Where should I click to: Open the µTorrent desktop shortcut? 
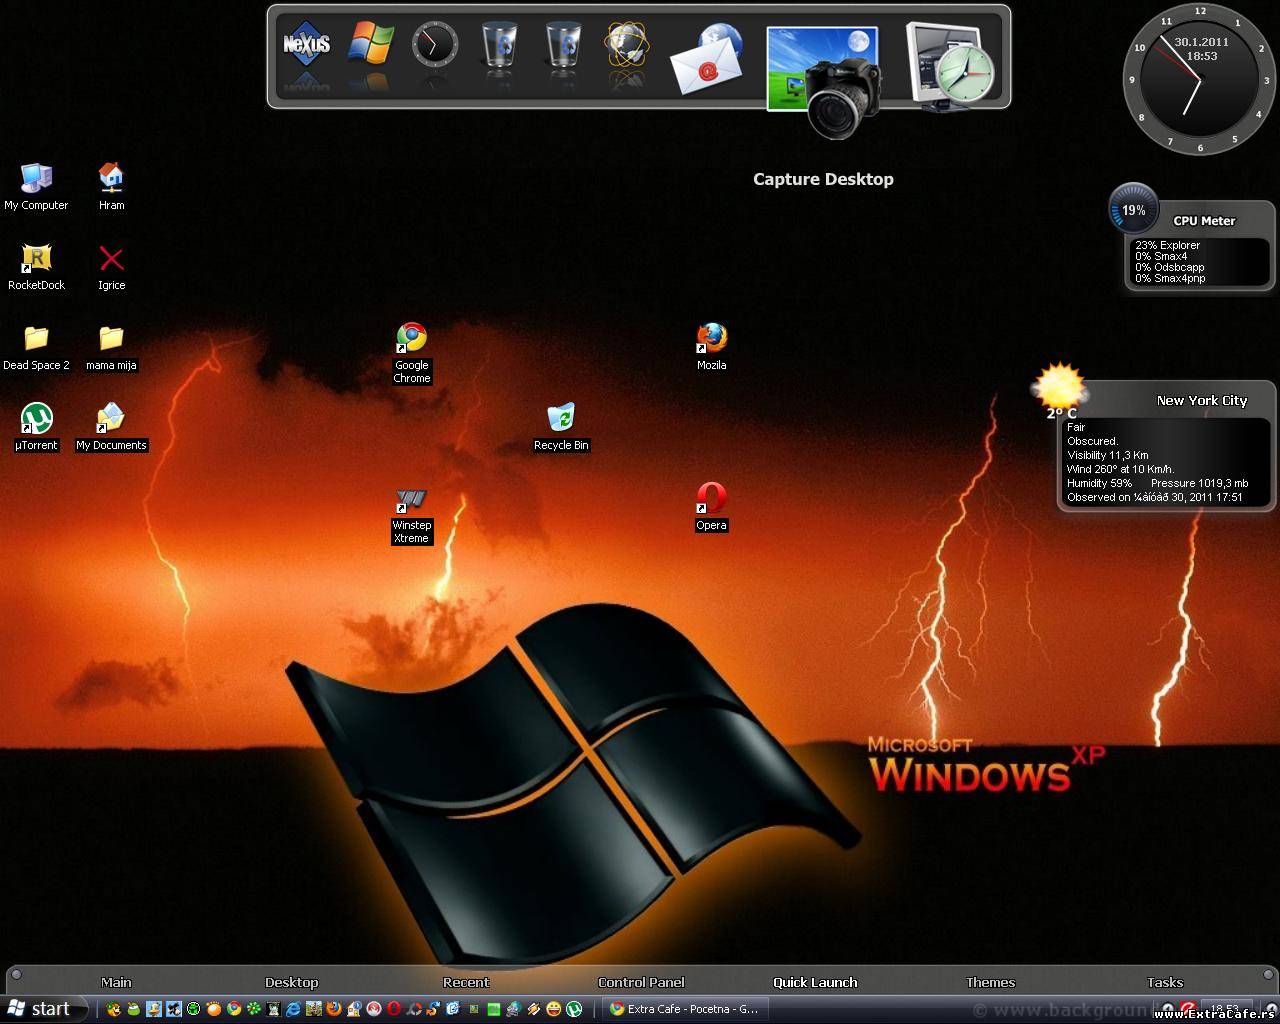pos(36,418)
